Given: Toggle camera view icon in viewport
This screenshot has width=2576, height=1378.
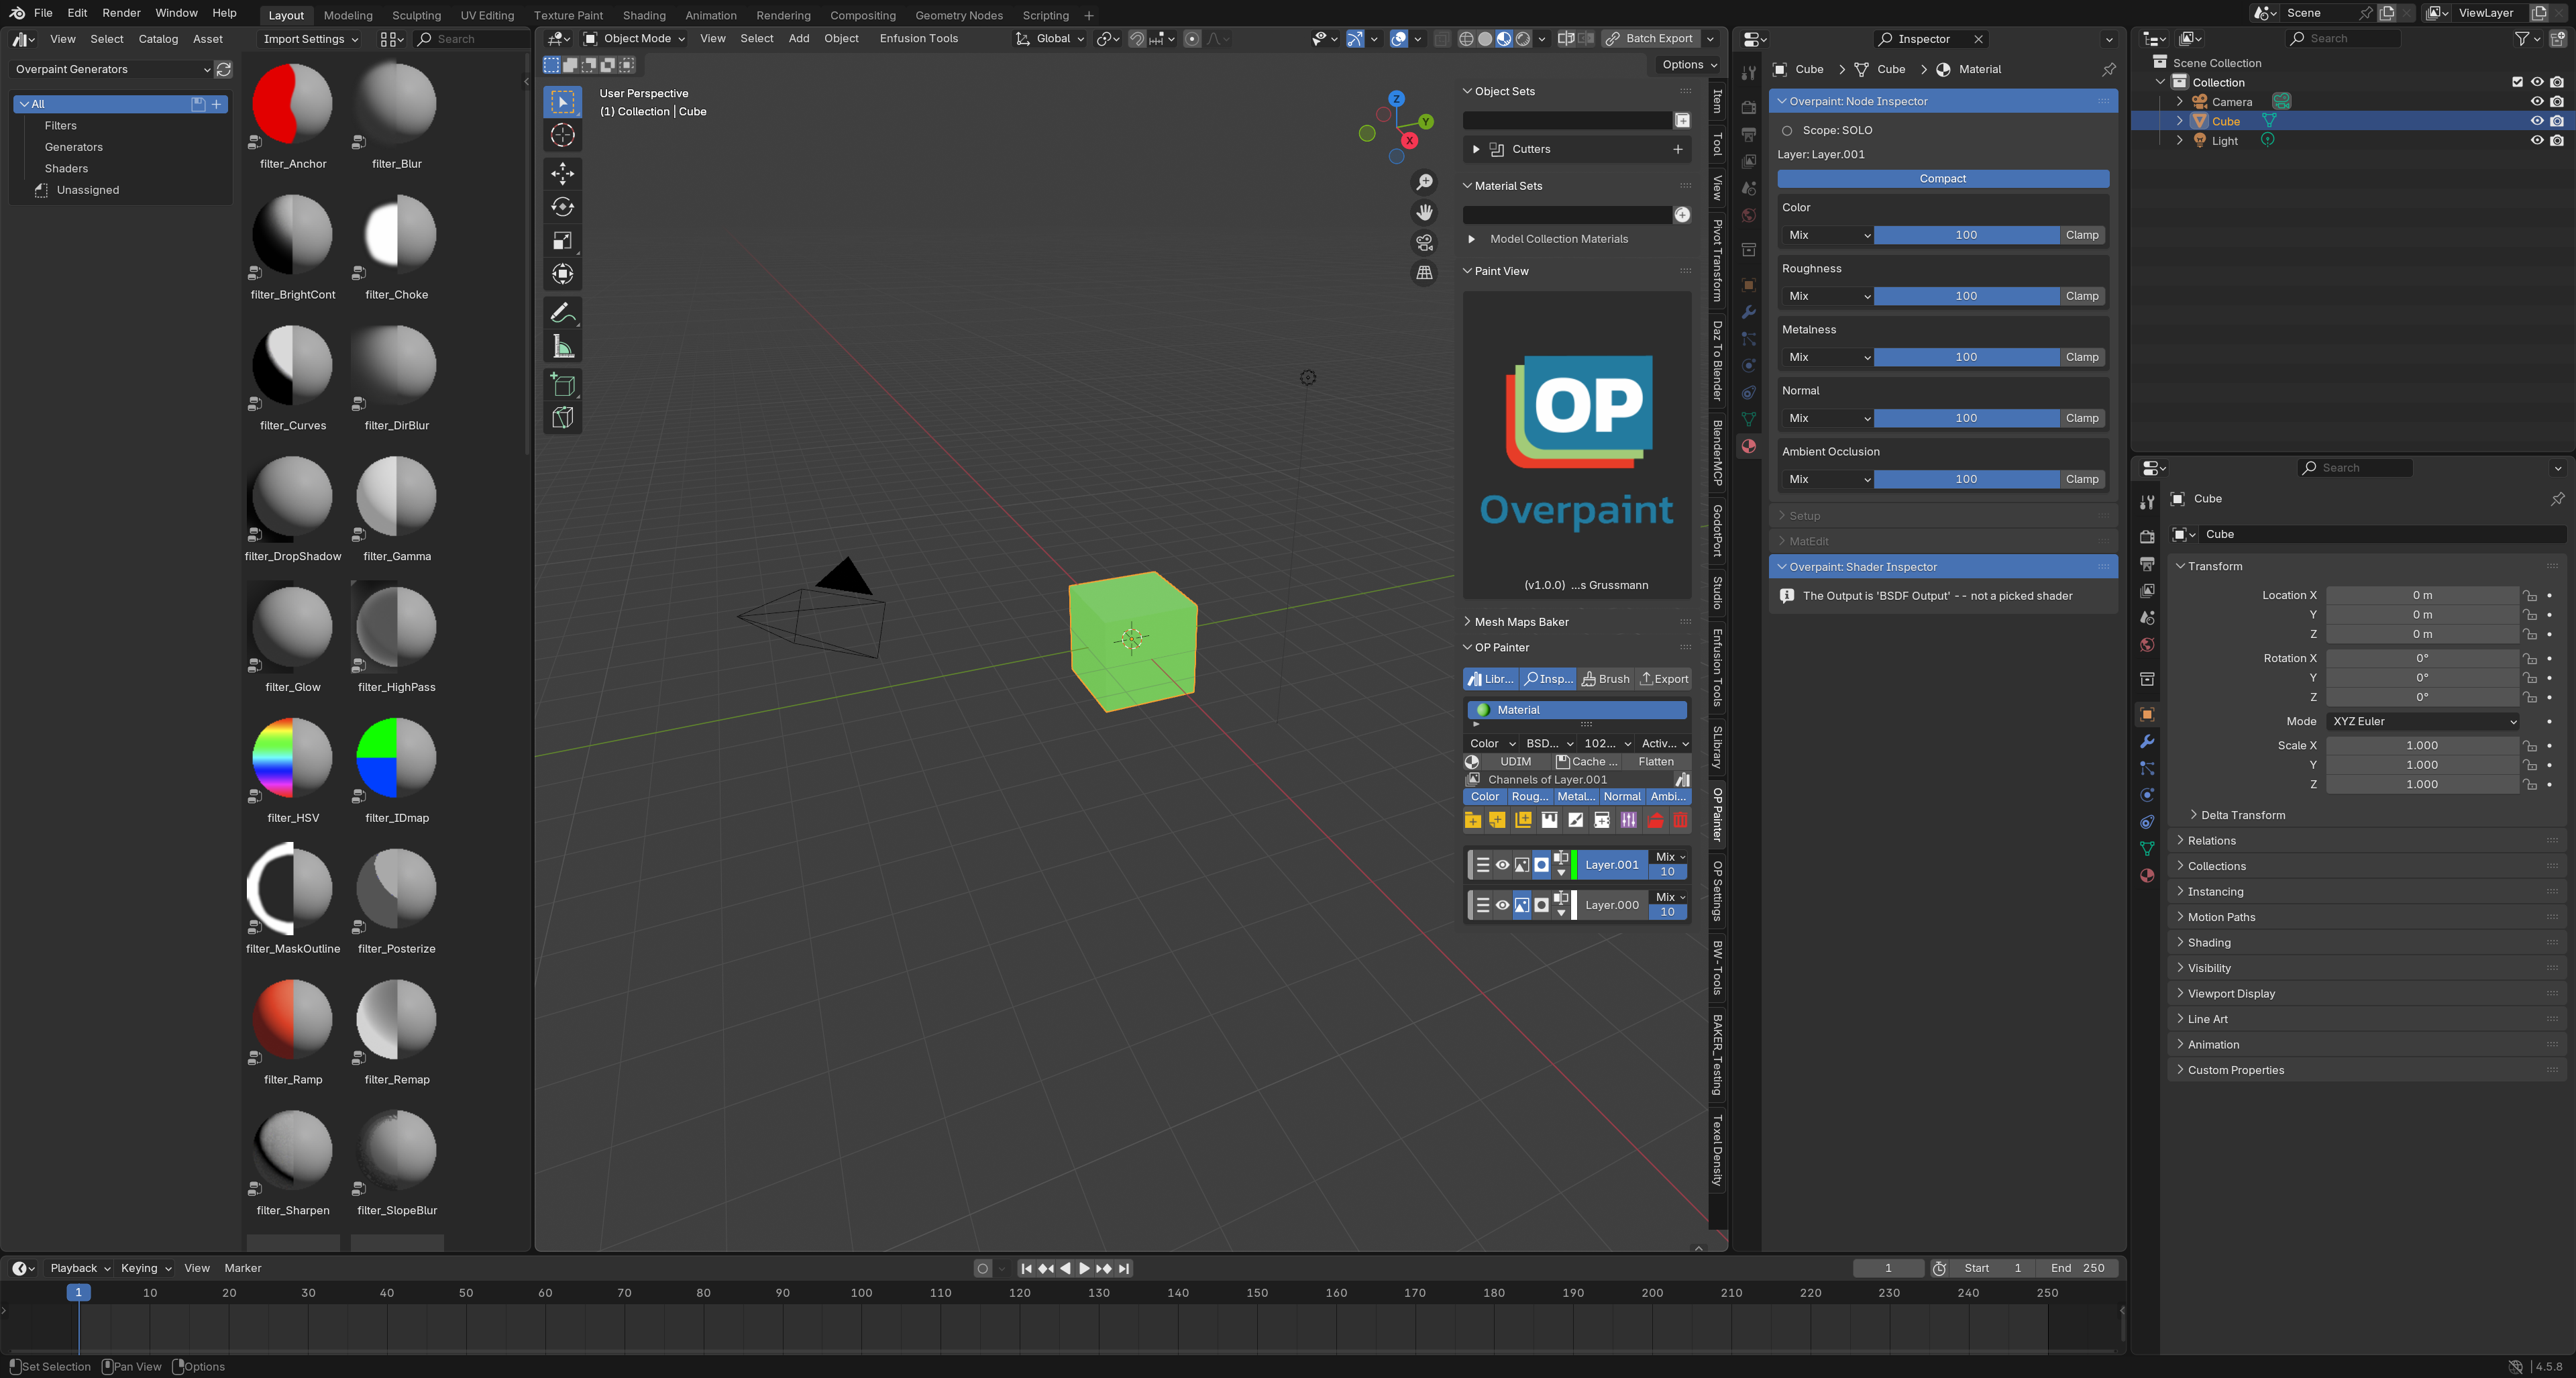Looking at the screenshot, I should (1424, 242).
